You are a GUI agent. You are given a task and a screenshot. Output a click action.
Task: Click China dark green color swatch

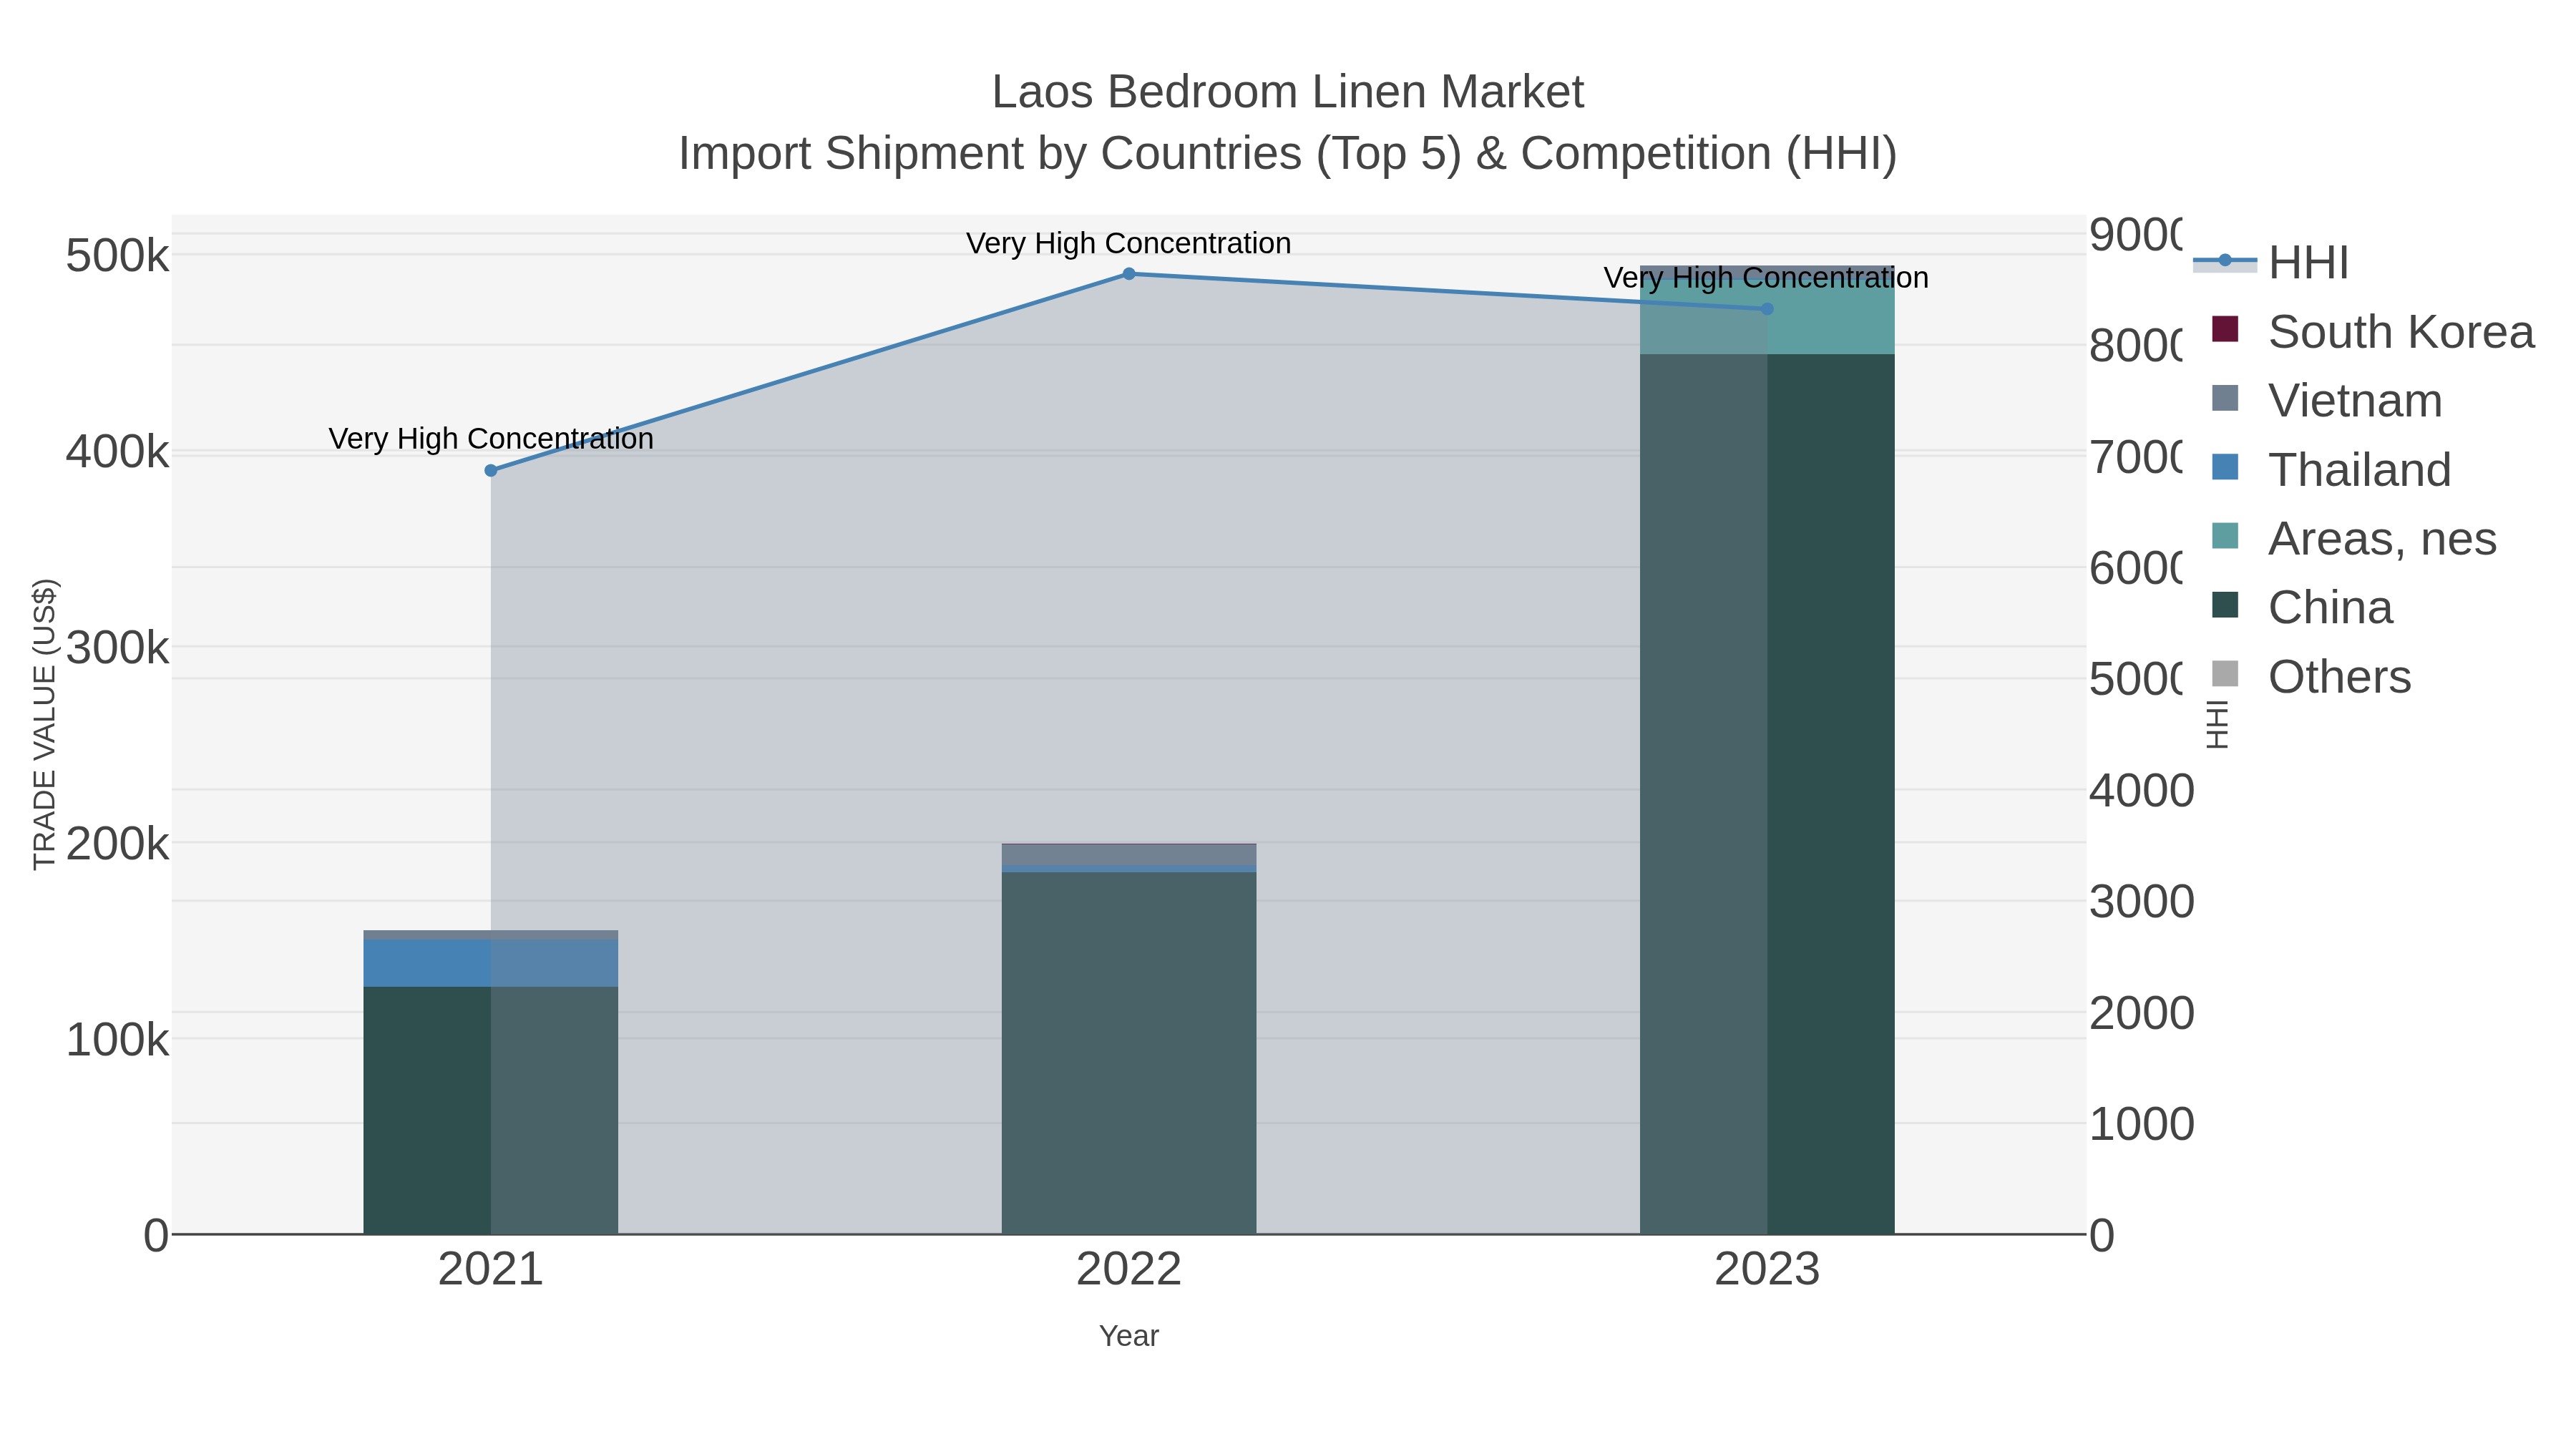2225,605
